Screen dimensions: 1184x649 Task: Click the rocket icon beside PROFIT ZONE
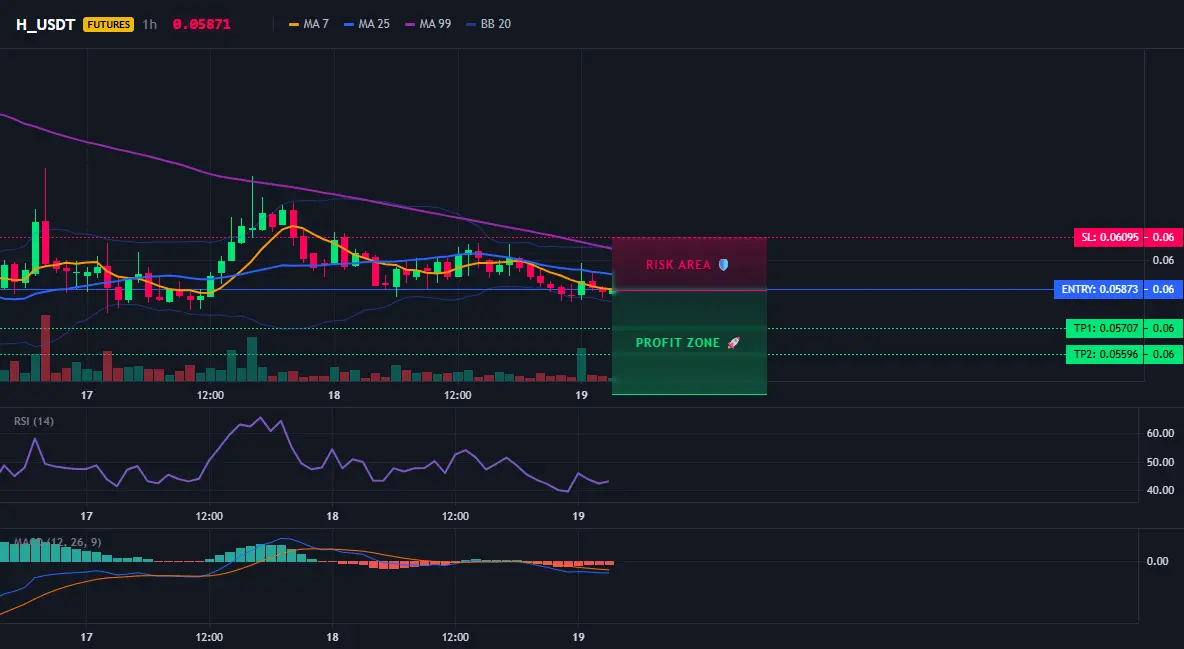pyautogui.click(x=733, y=343)
